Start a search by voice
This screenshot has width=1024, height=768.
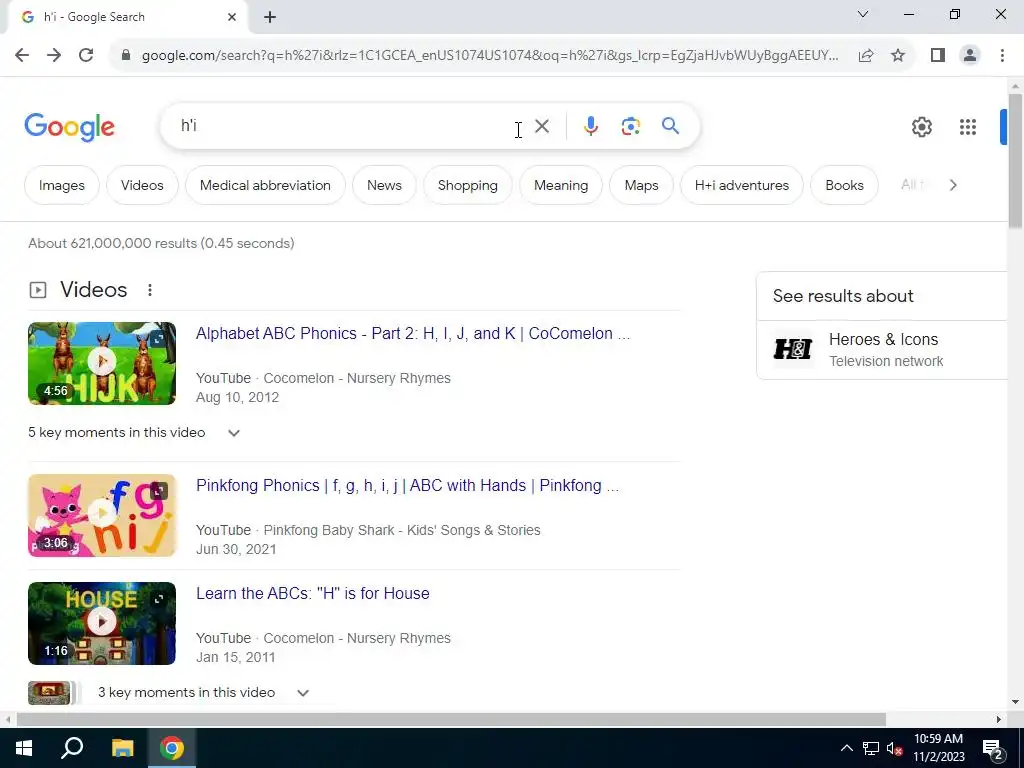pos(590,126)
